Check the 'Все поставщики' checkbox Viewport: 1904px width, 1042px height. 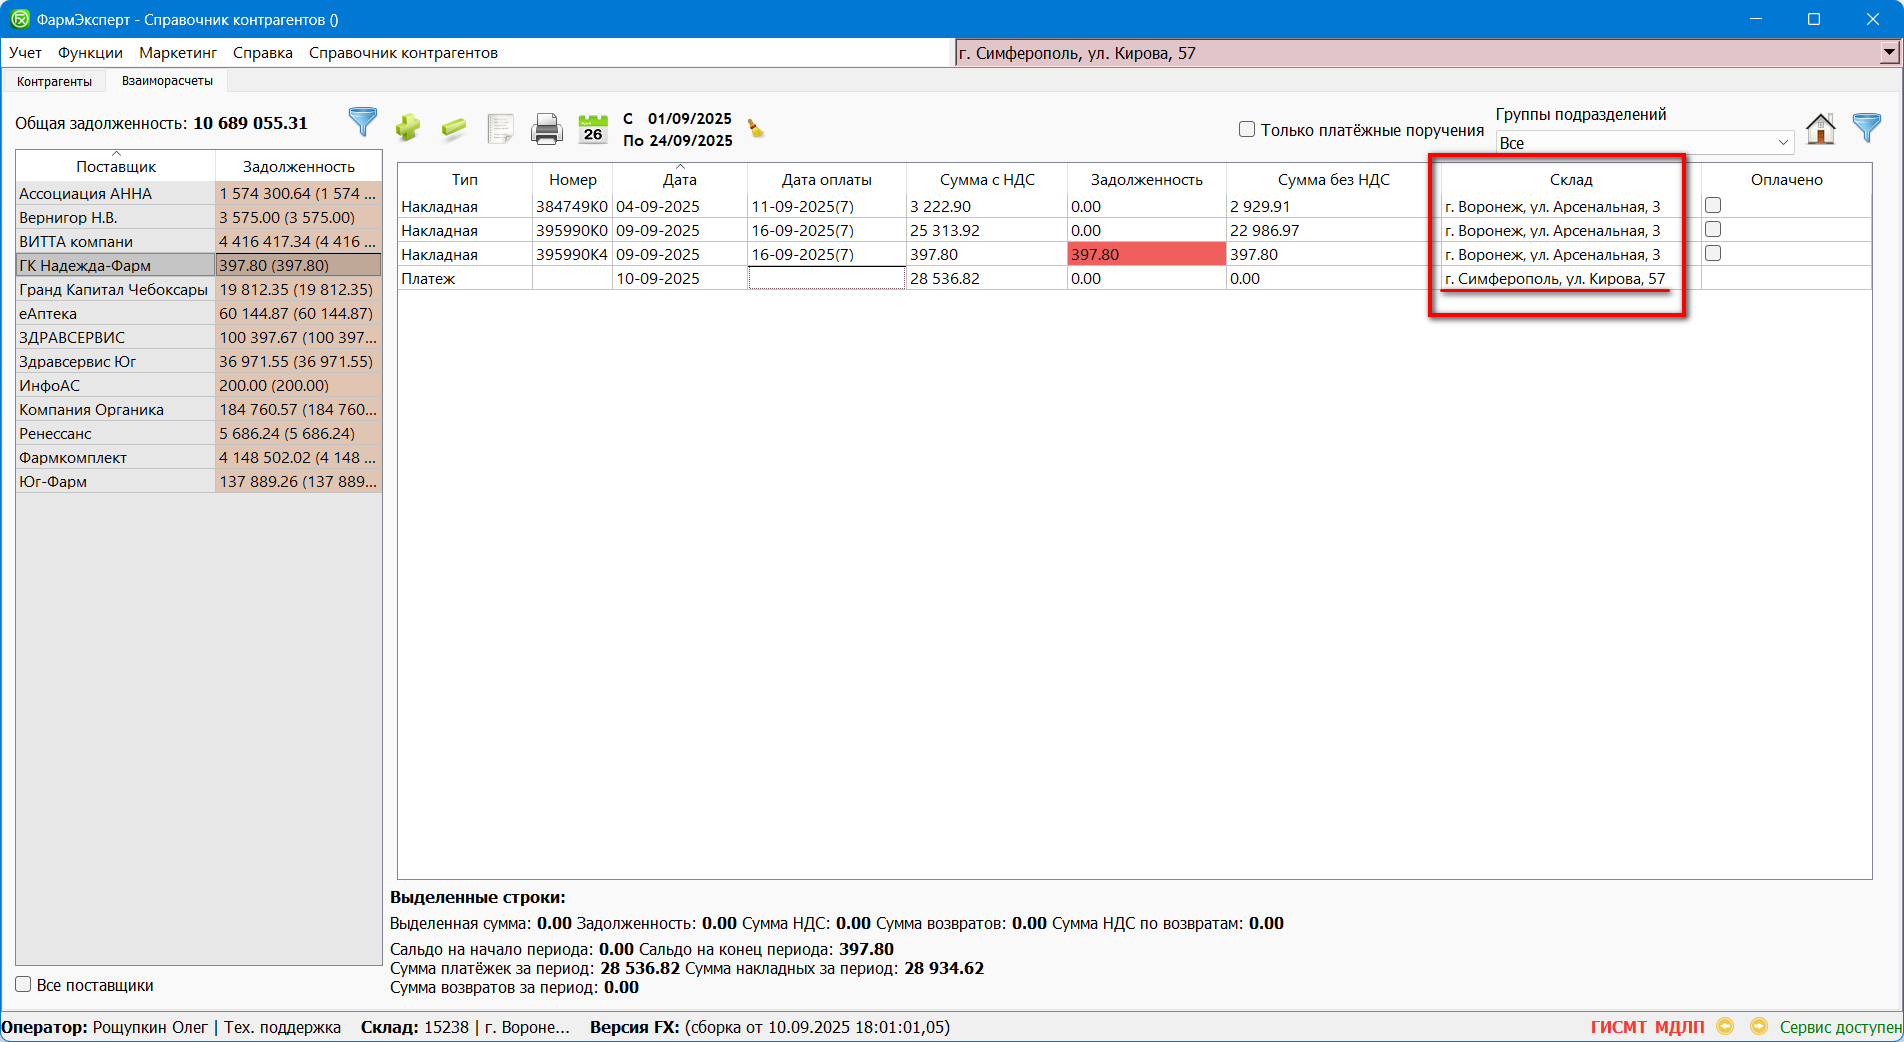[x=24, y=984]
